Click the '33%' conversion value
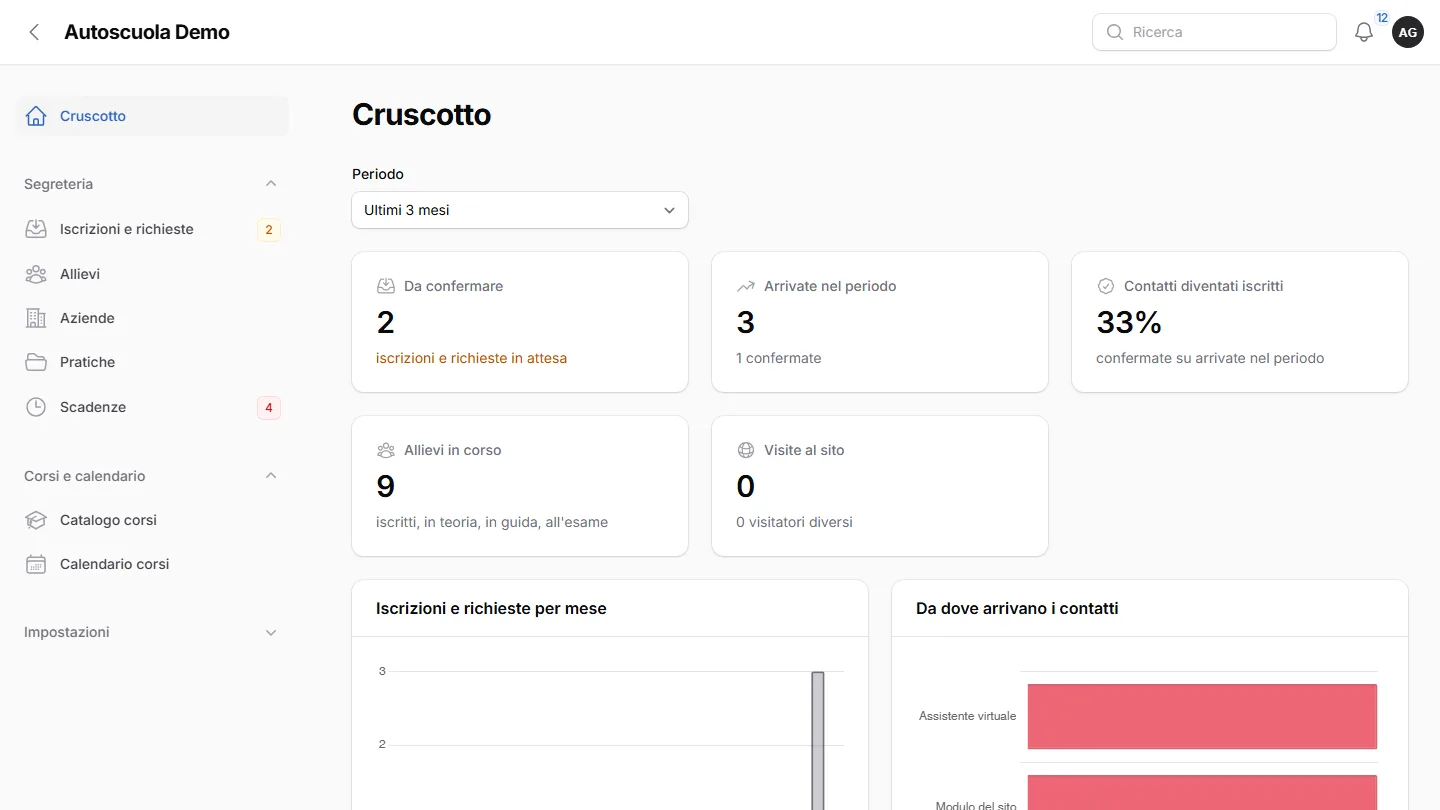 click(1129, 322)
